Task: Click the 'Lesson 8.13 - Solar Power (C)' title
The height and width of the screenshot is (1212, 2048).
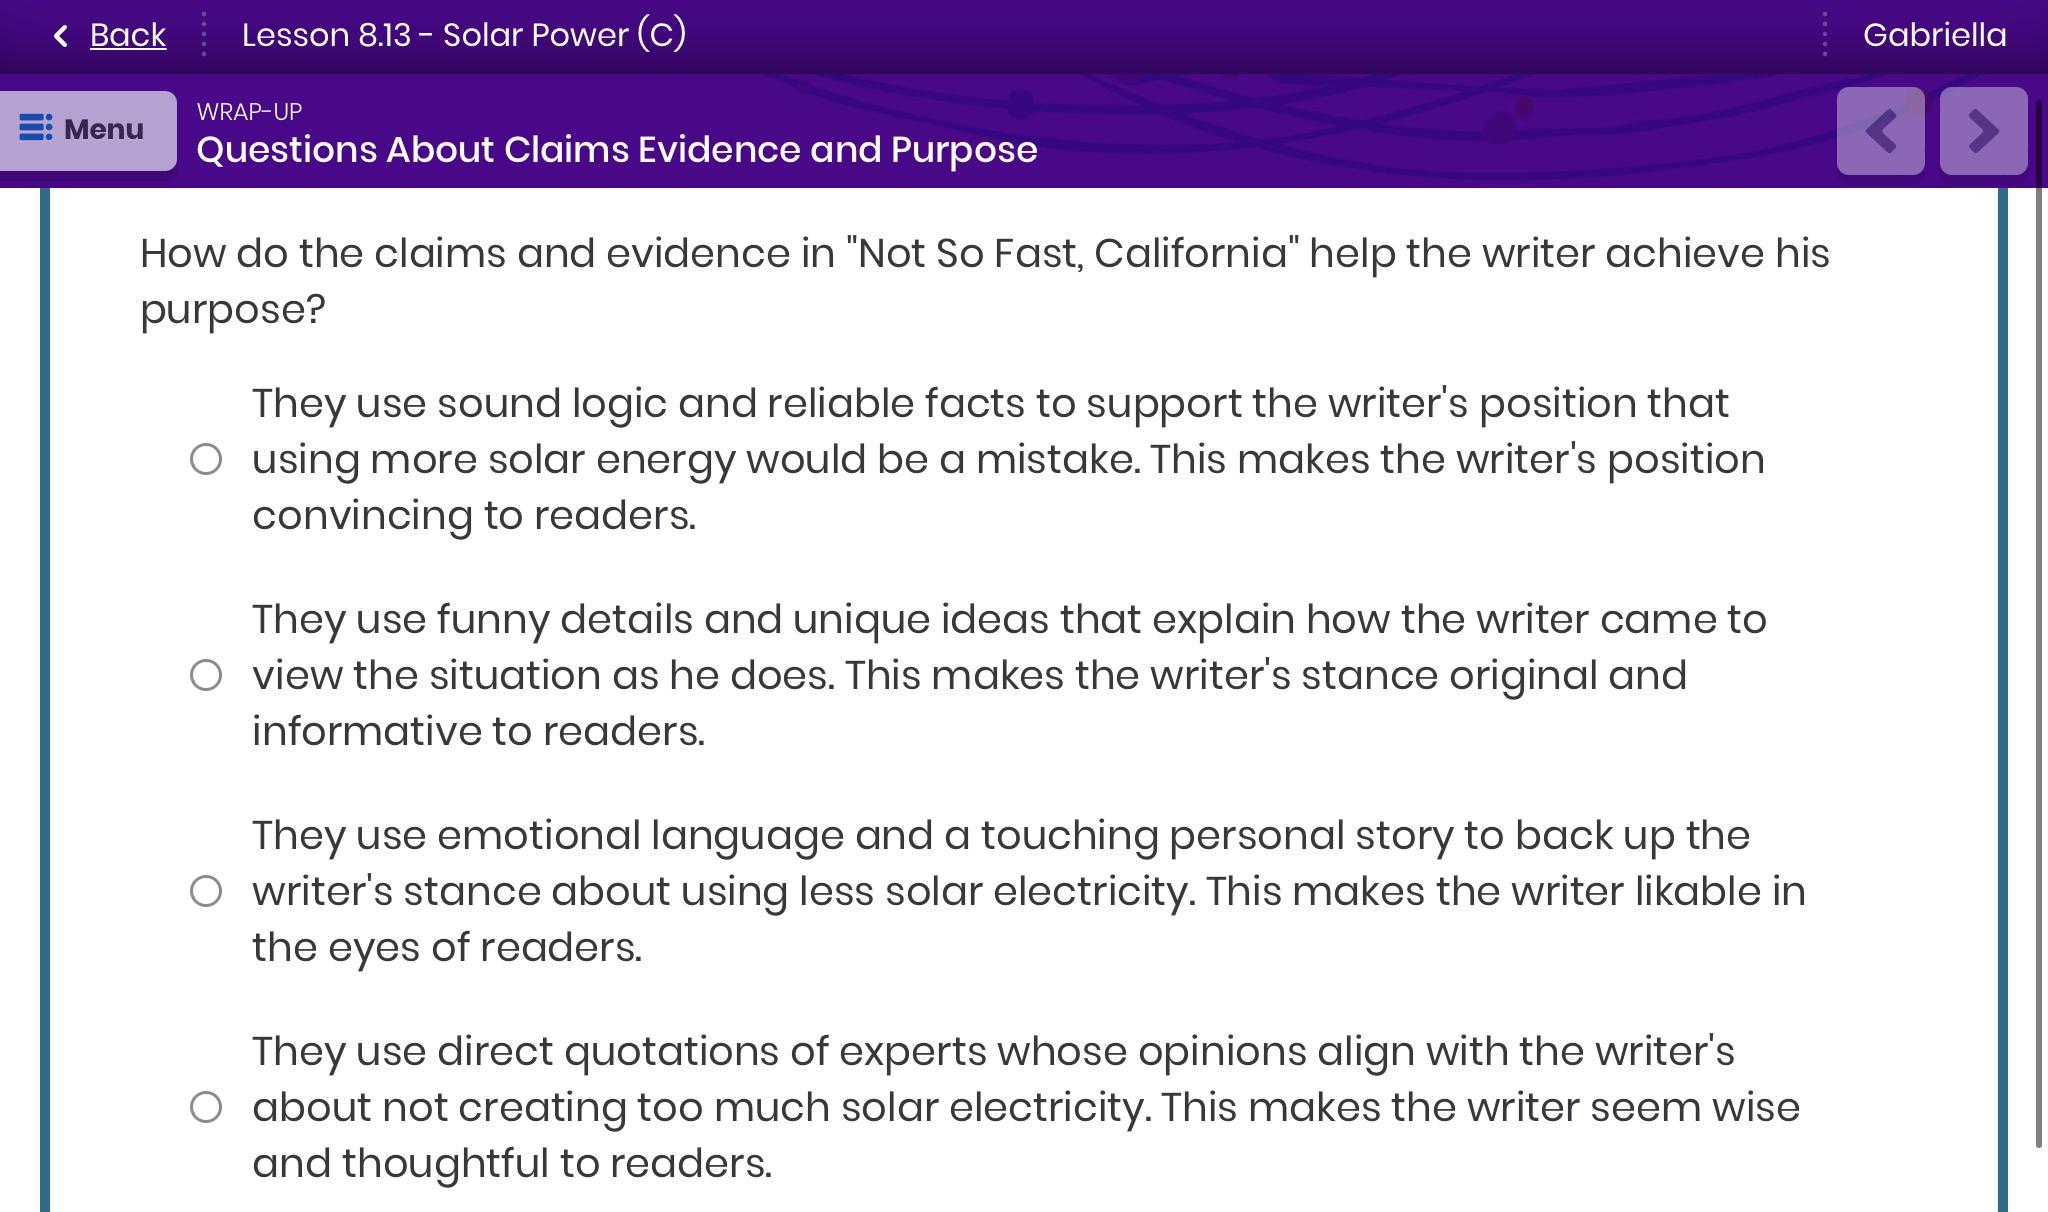Action: [464, 35]
